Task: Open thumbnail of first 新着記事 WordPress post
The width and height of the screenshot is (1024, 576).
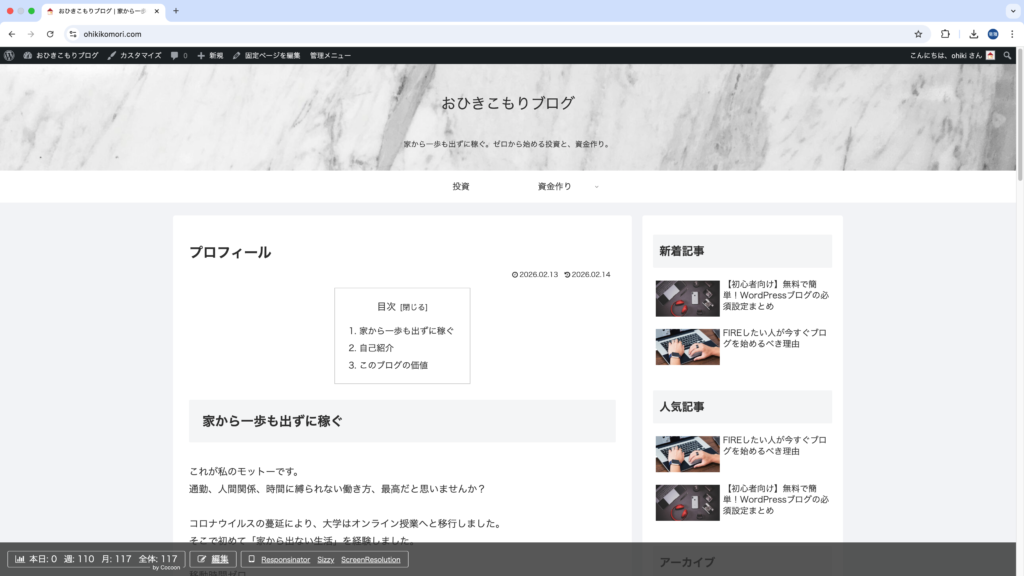Action: [687, 298]
